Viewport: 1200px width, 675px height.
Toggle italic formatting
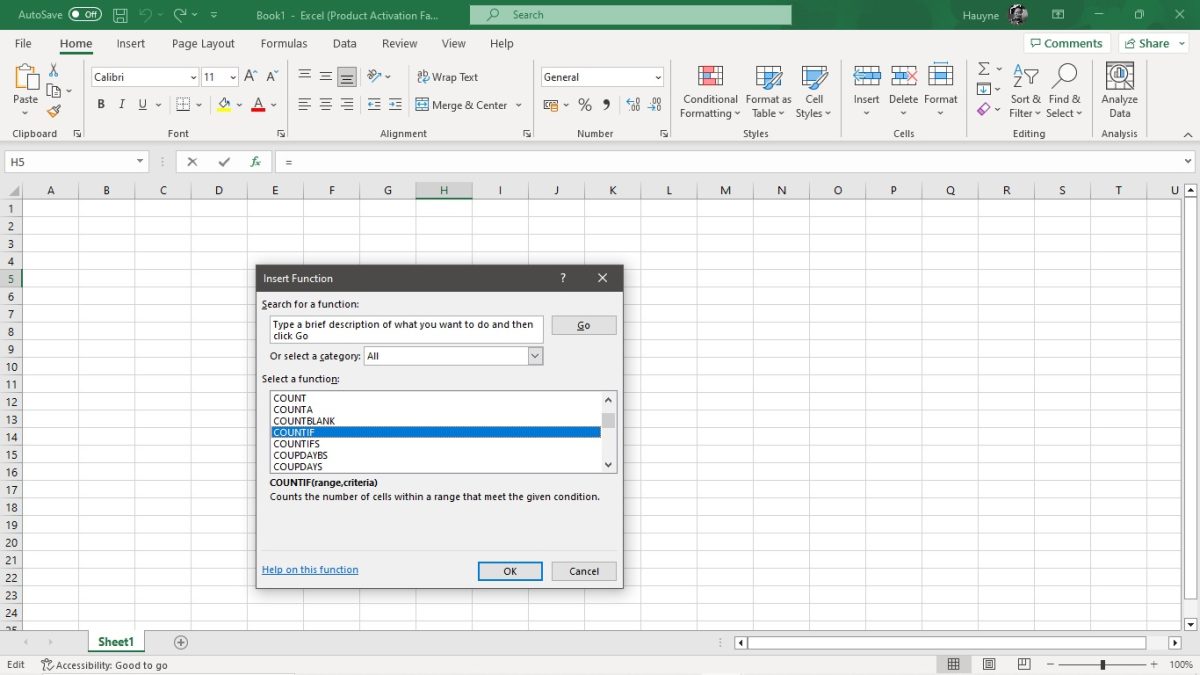click(x=121, y=103)
